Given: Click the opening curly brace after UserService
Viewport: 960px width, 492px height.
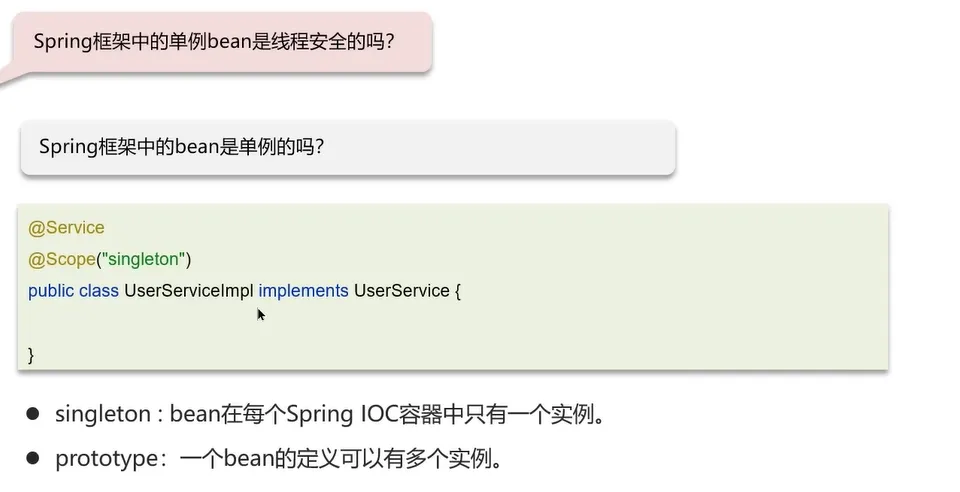Looking at the screenshot, I should [x=457, y=290].
